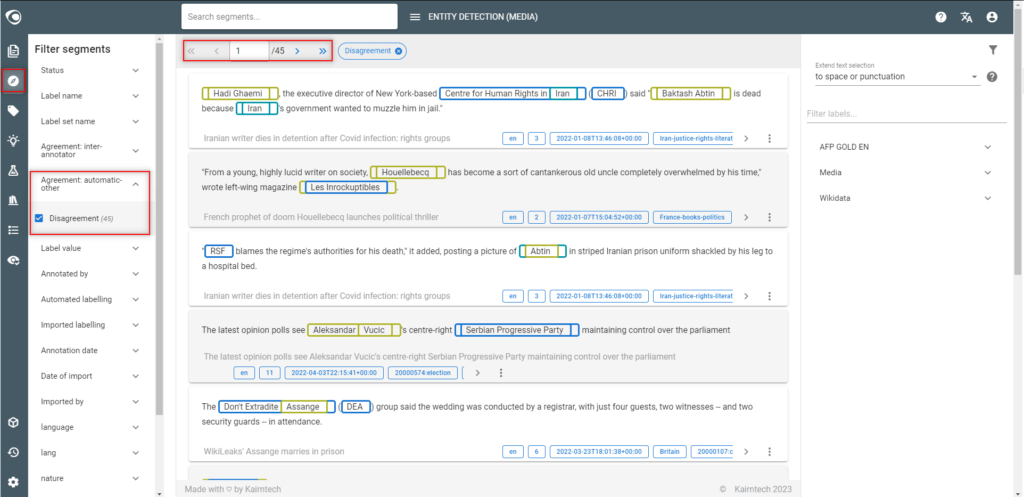Click the Les Inrockuptibles entity annotation
This screenshot has height=497, width=1024.
click(348, 187)
